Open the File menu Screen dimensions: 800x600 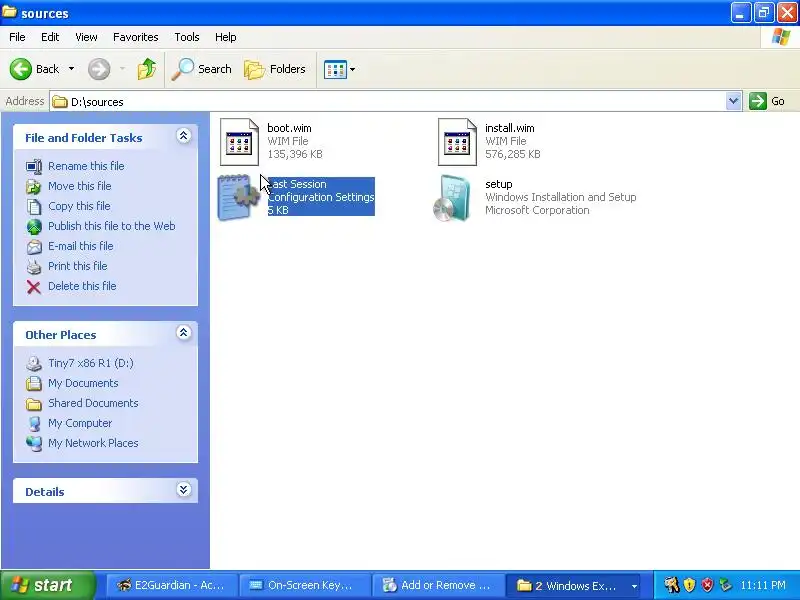[x=17, y=37]
